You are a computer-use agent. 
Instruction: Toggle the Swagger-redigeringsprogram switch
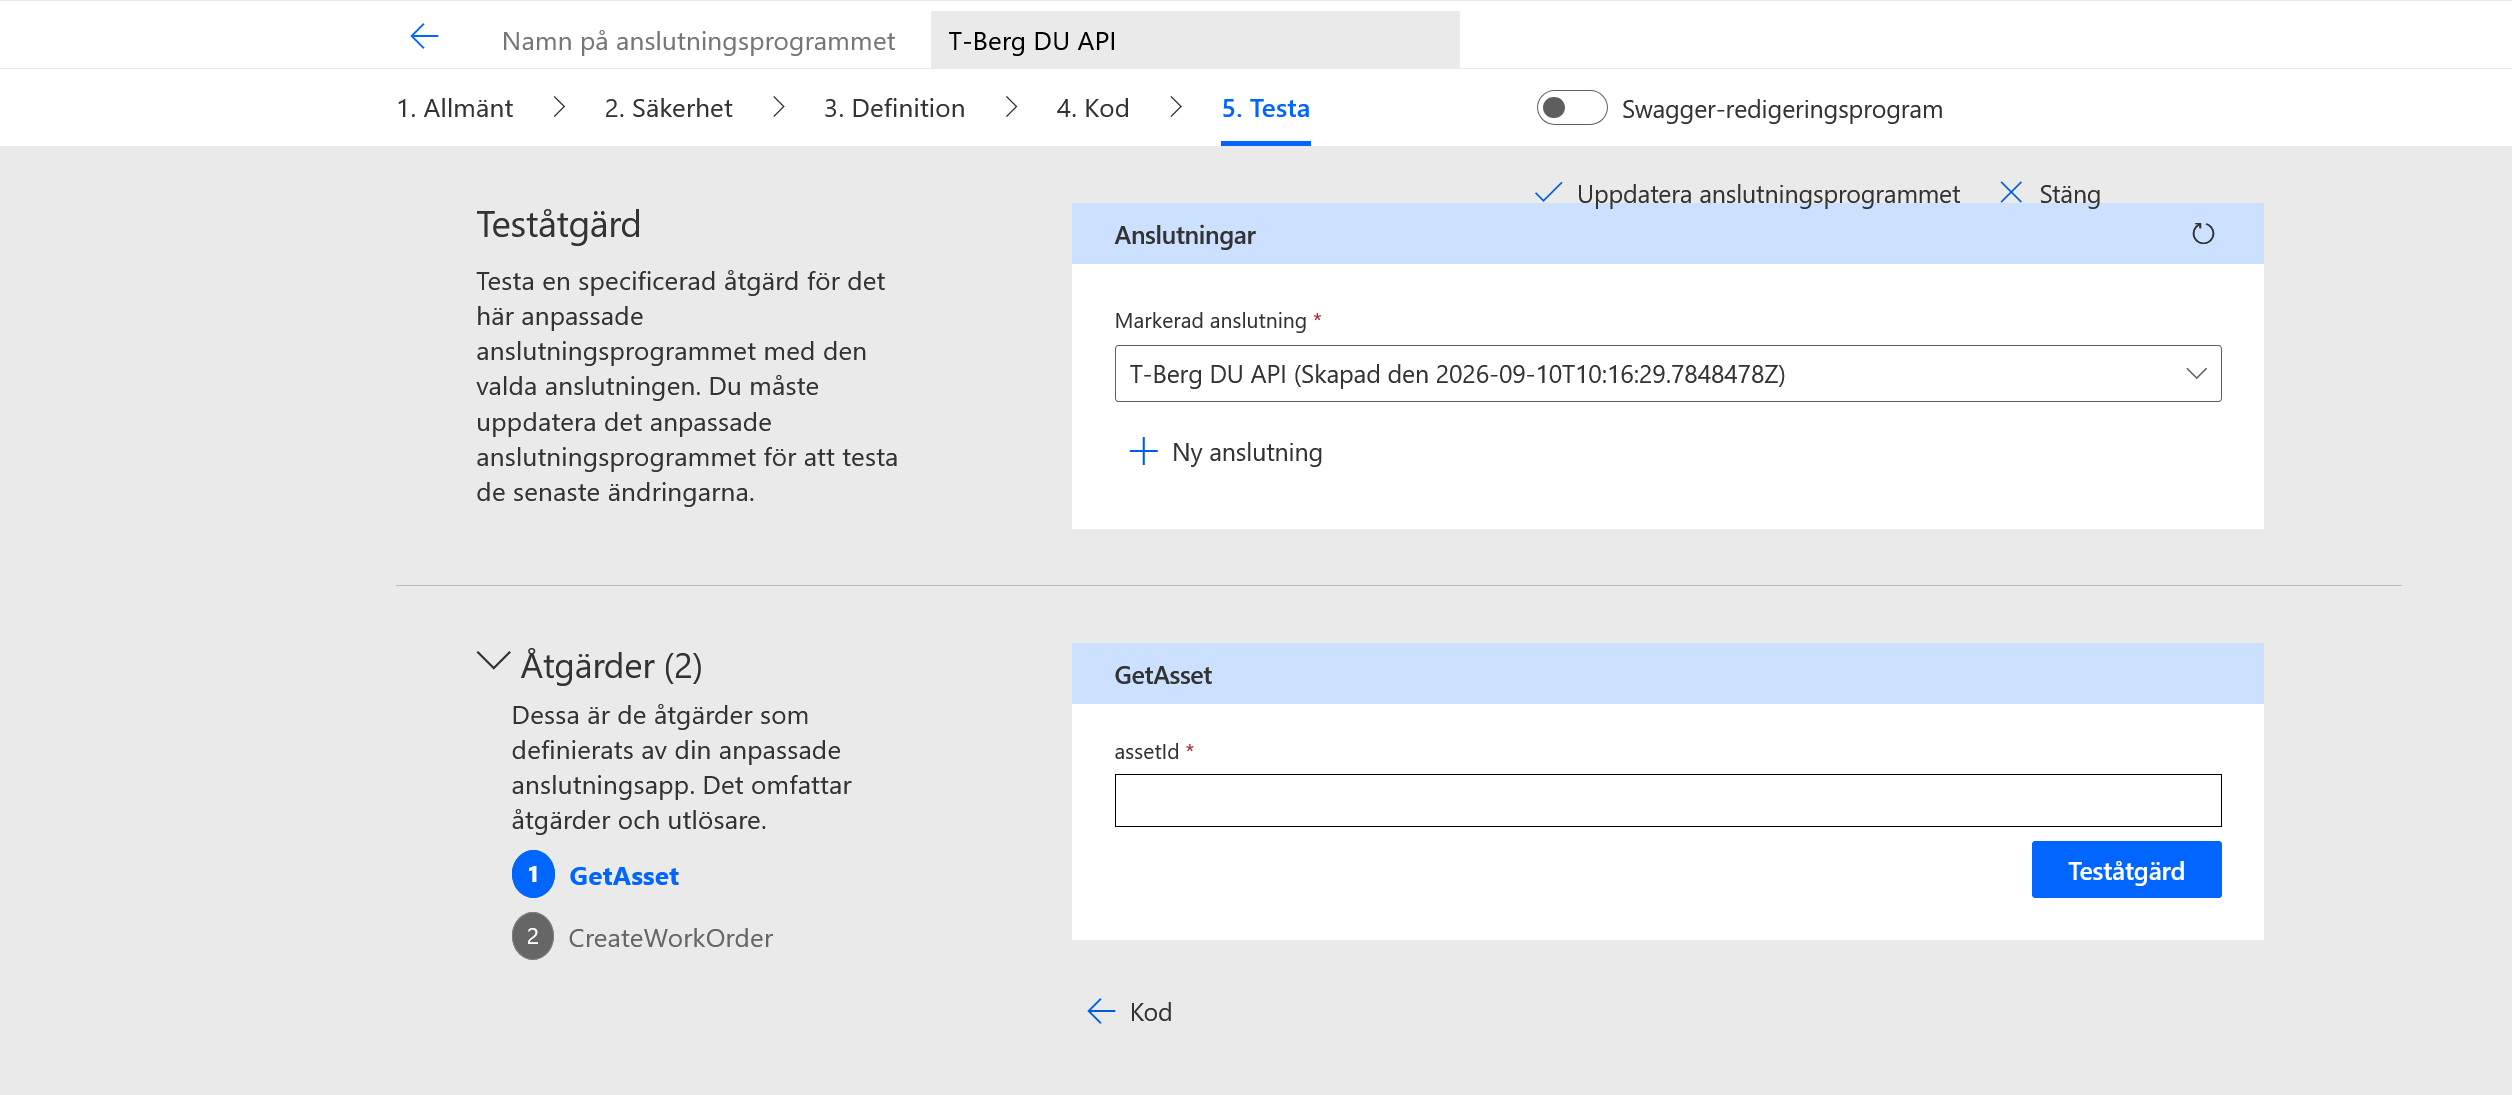1571,108
